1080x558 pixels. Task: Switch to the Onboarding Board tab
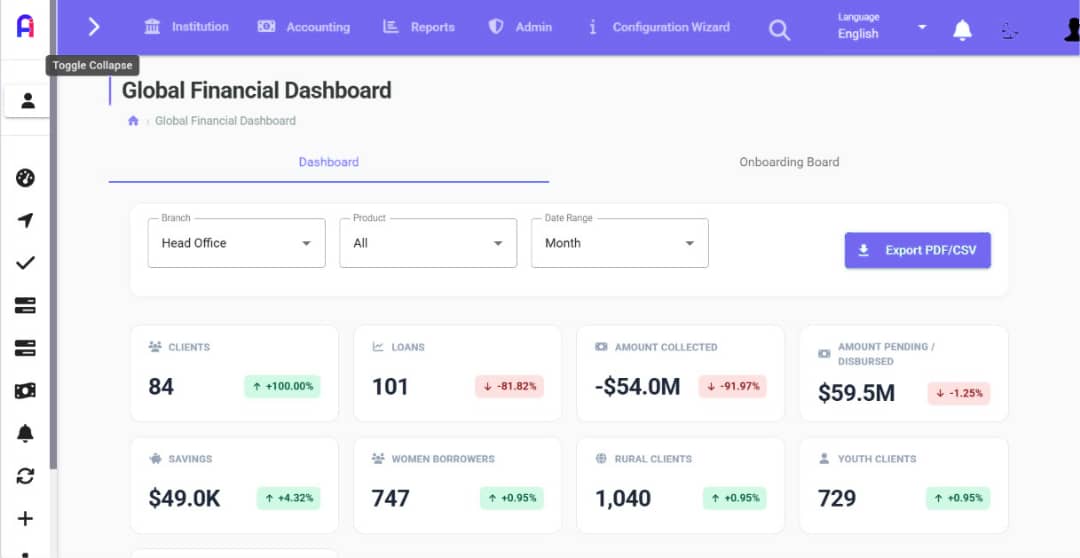tap(789, 163)
